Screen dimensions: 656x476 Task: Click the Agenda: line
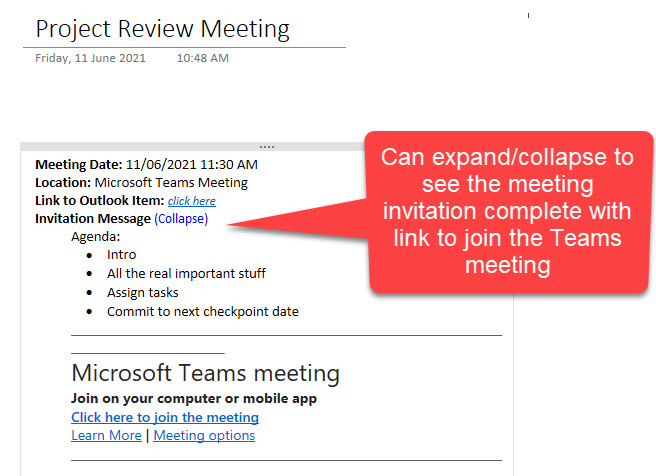(96, 237)
